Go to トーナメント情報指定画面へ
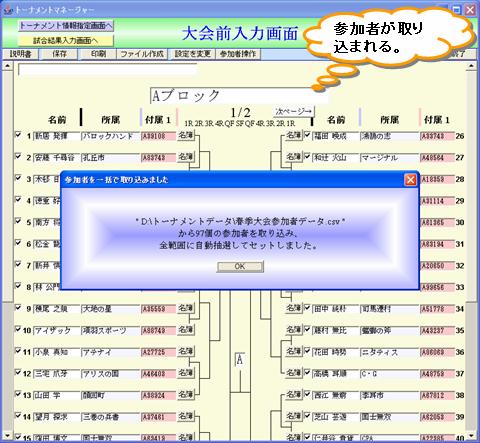480x443 pixels. pyautogui.click(x=66, y=26)
